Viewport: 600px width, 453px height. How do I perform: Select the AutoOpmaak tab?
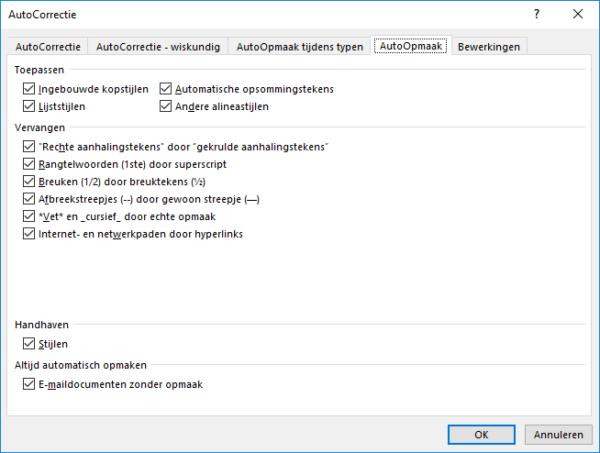(411, 46)
